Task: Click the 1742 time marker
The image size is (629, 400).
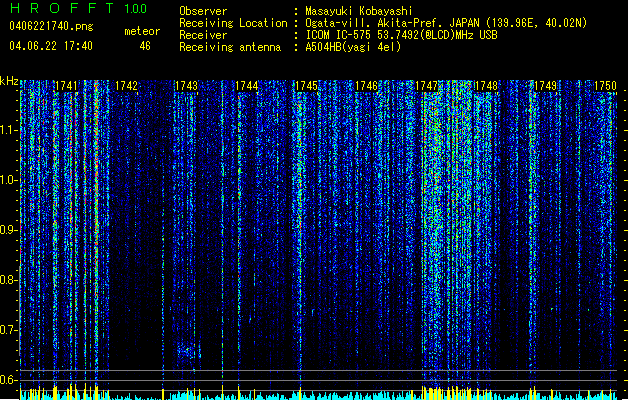Action: tap(126, 86)
